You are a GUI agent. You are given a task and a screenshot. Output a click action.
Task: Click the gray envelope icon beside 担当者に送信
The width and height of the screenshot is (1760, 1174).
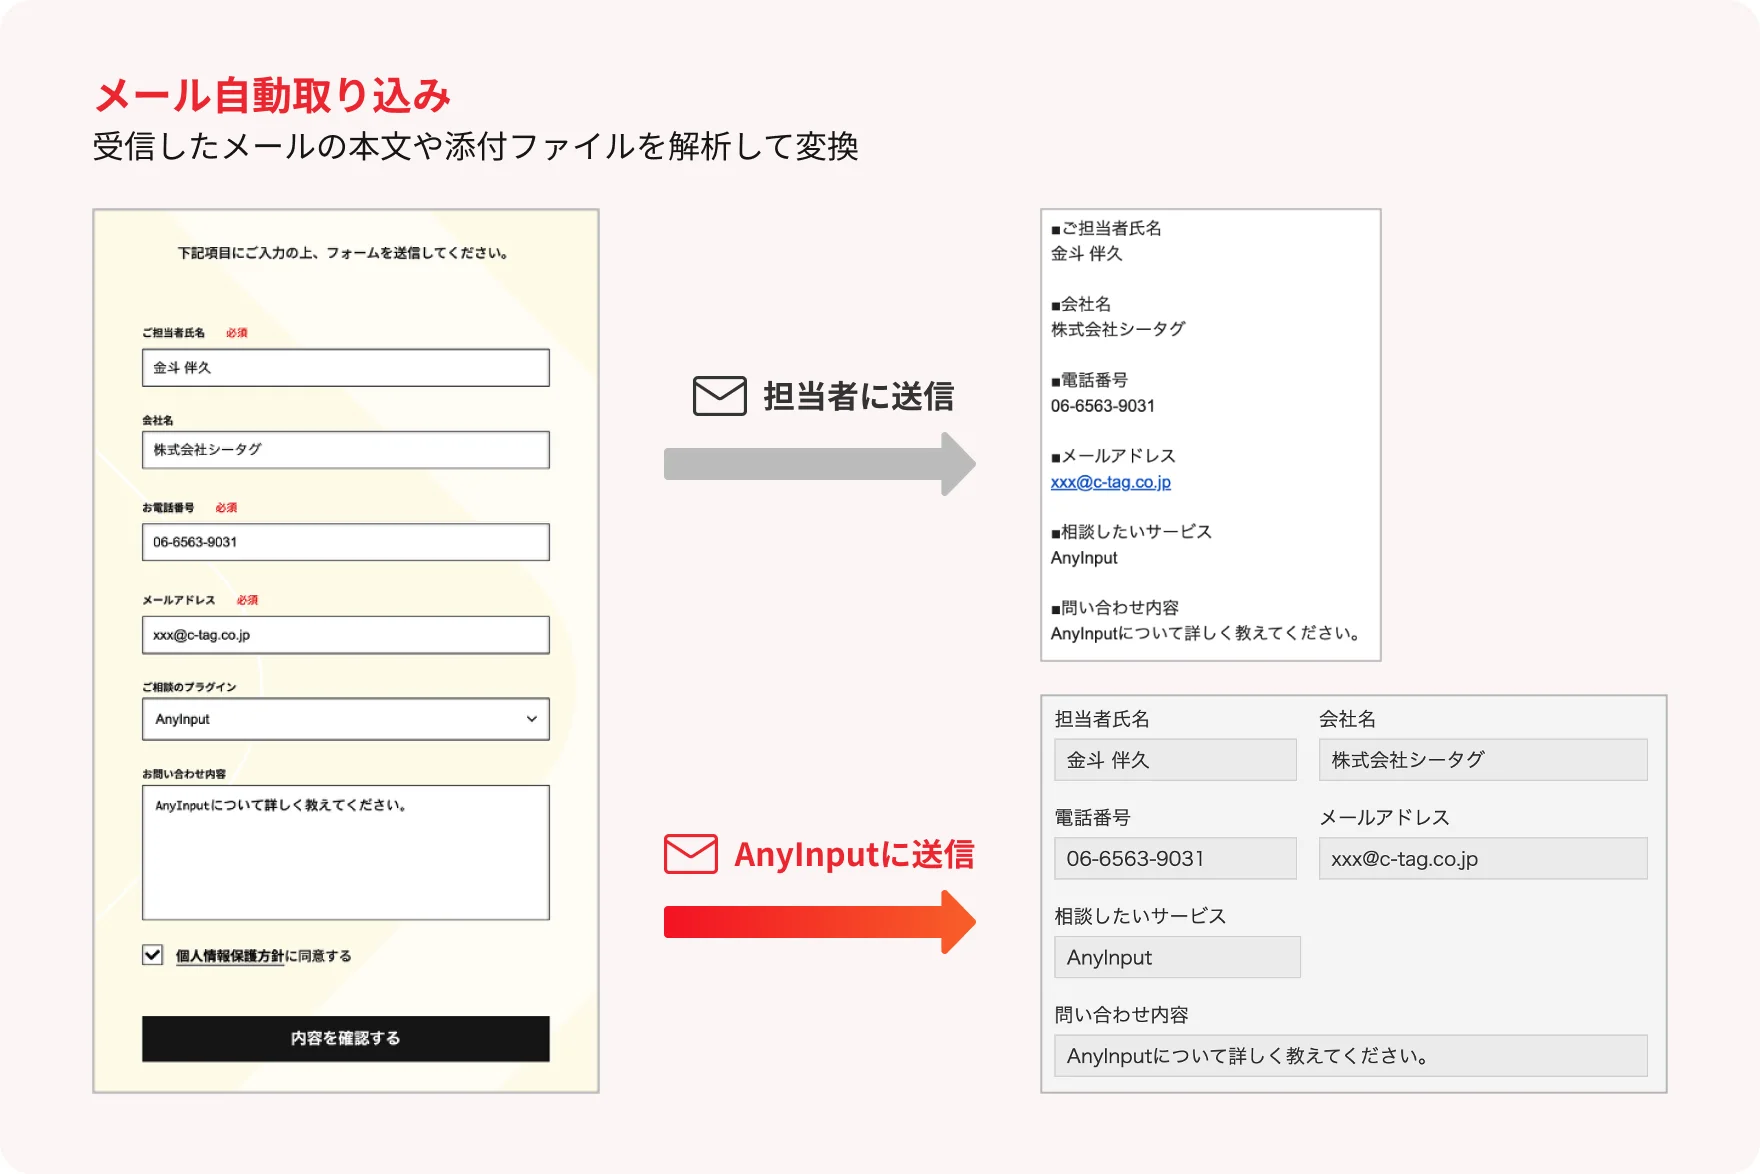(719, 396)
